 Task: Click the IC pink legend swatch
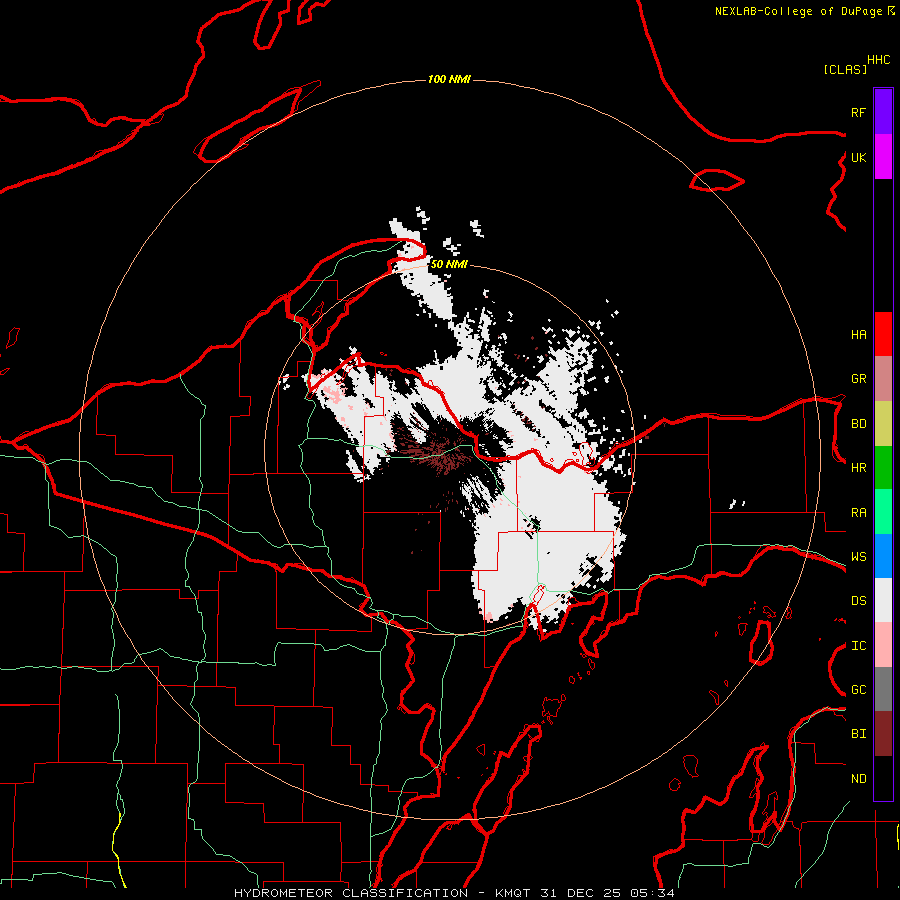pos(883,645)
